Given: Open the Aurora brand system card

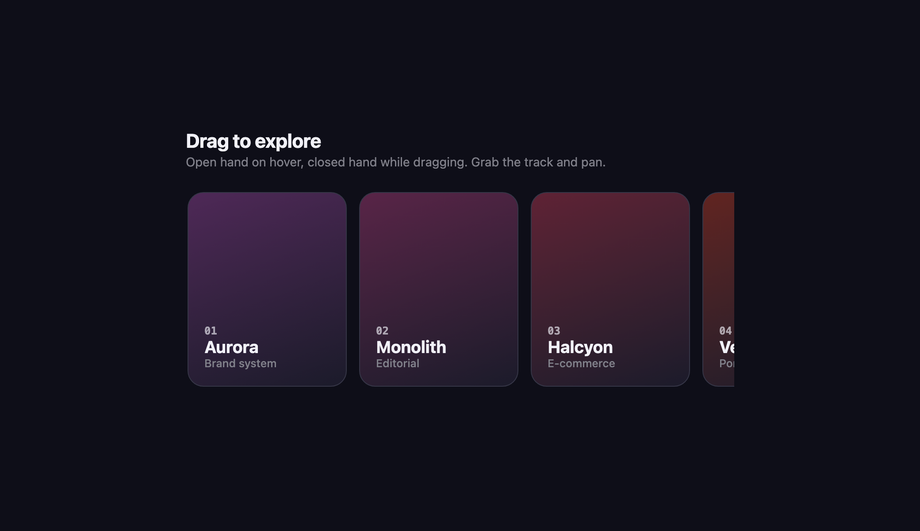Looking at the screenshot, I should (x=267, y=289).
